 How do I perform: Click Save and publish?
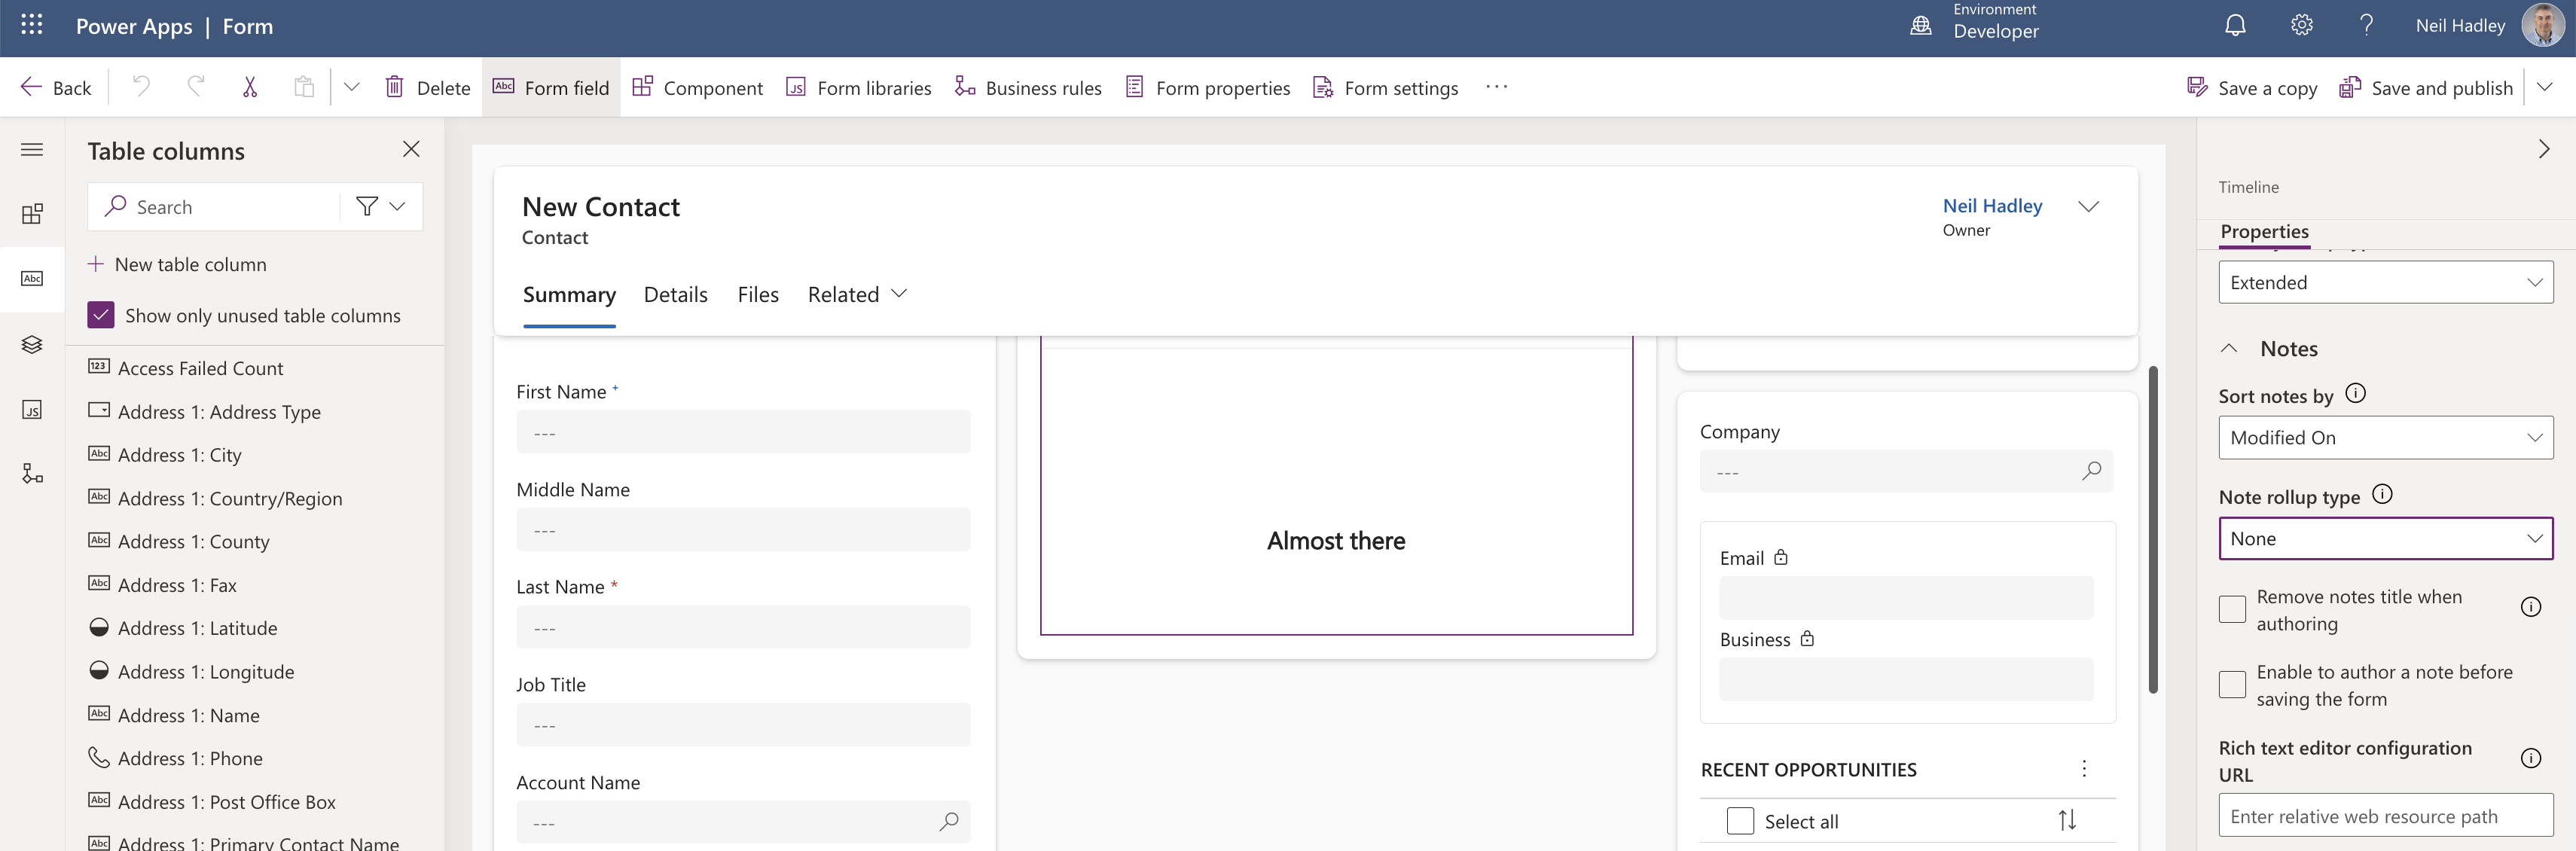2426,88
